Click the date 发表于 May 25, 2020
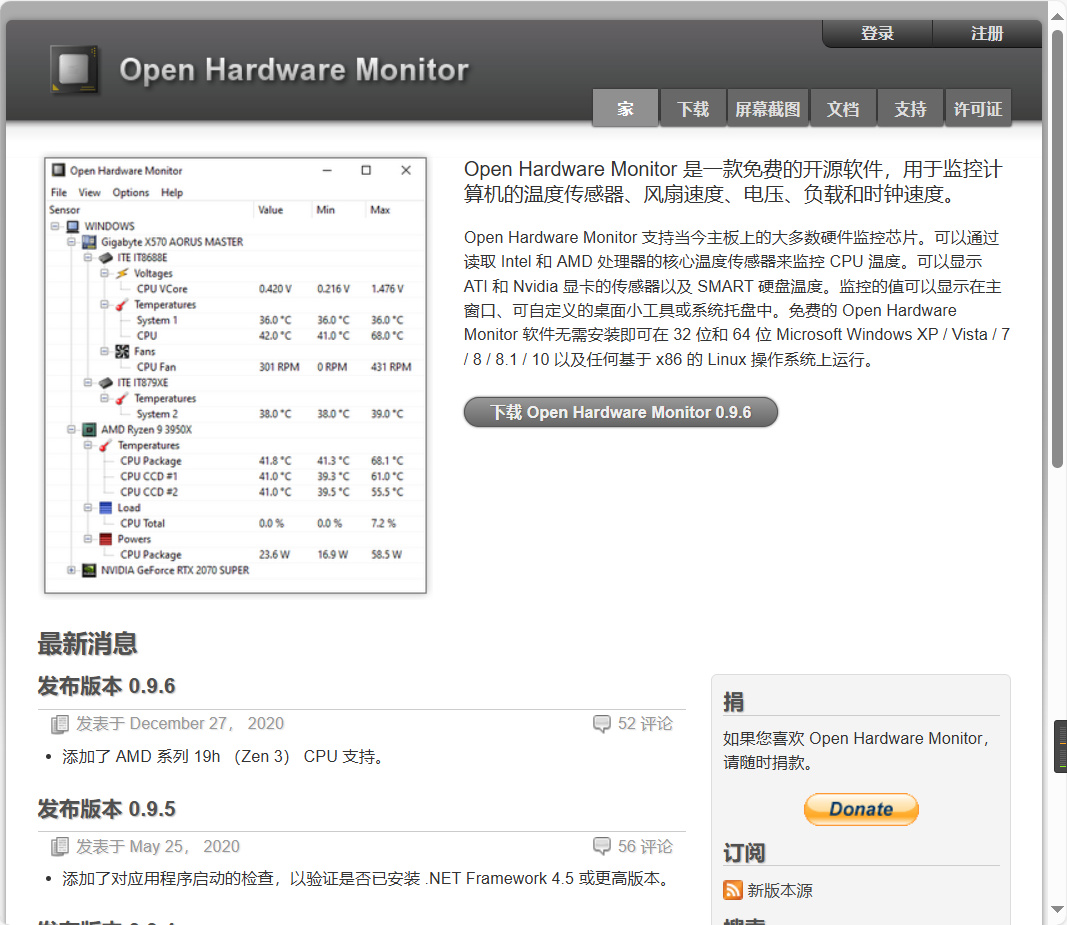1067x925 pixels. [x=158, y=846]
